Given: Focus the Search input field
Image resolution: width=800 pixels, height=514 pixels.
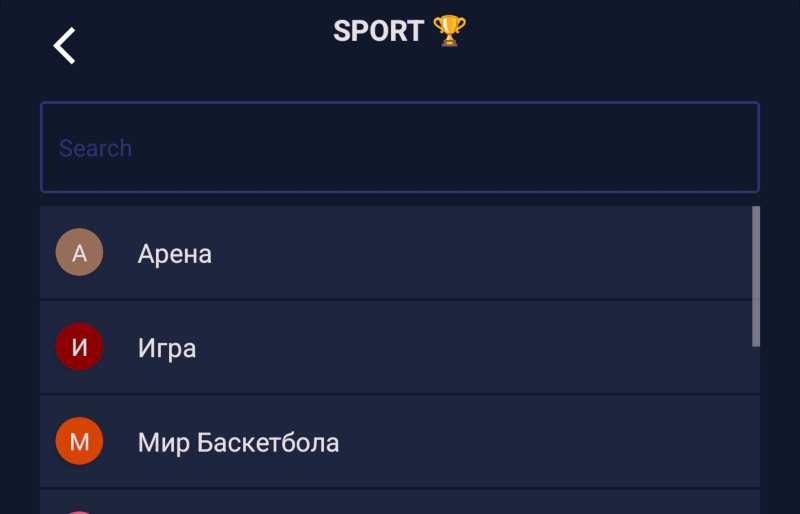Looking at the screenshot, I should coord(400,147).
